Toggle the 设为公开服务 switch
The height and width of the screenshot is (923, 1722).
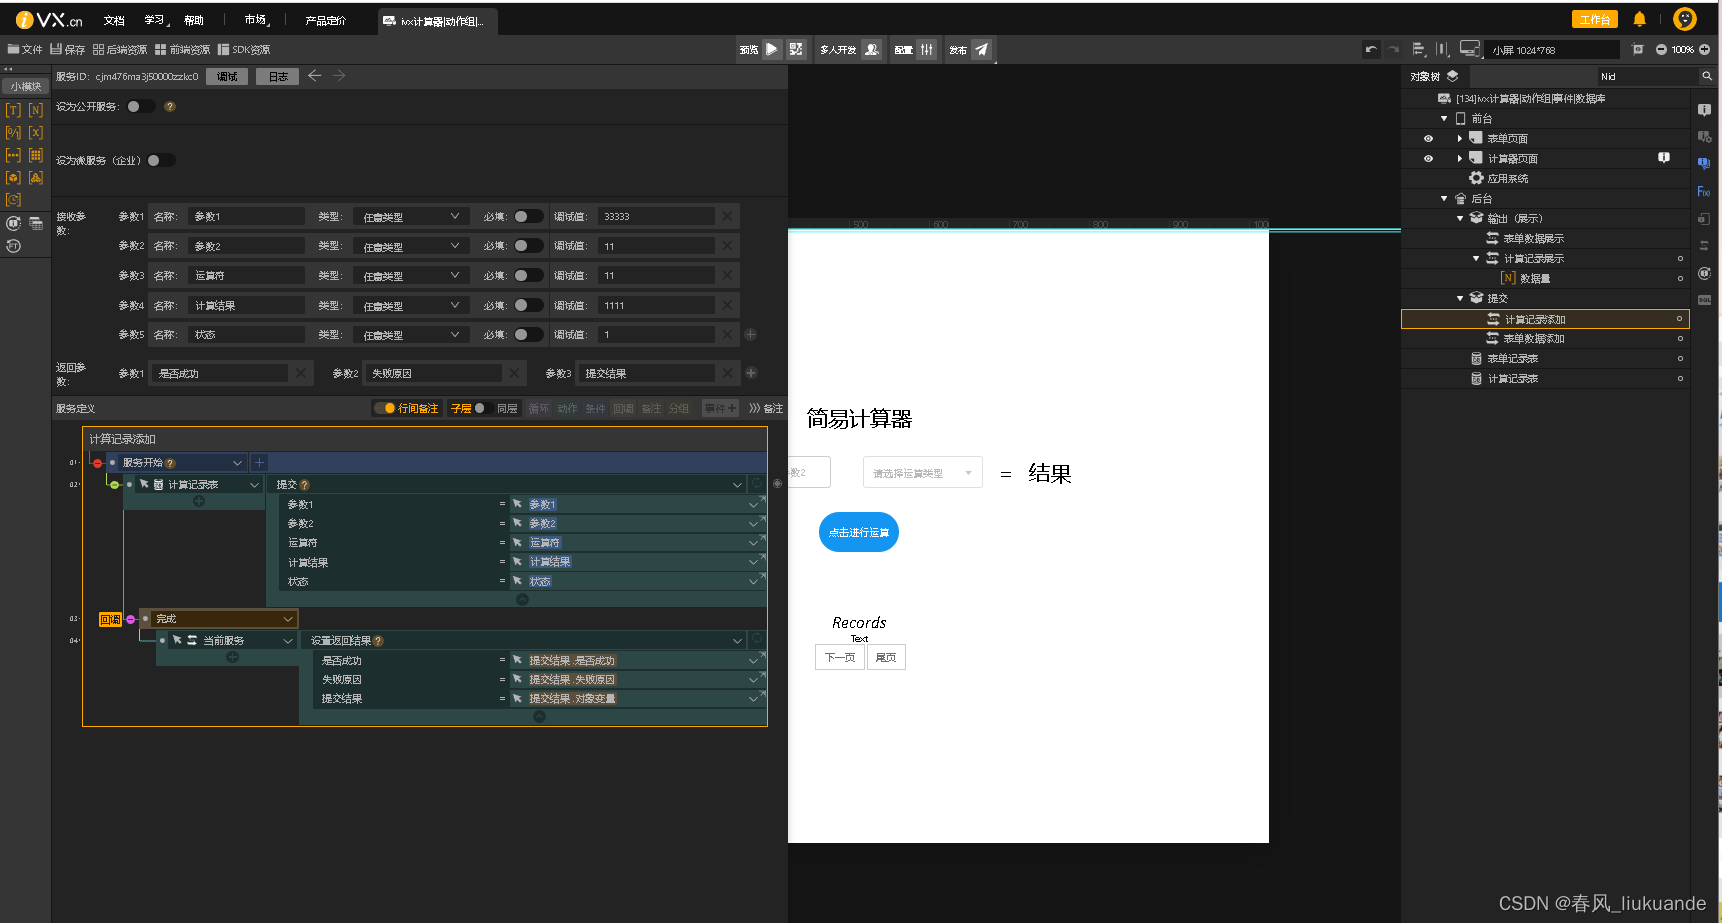(x=141, y=106)
